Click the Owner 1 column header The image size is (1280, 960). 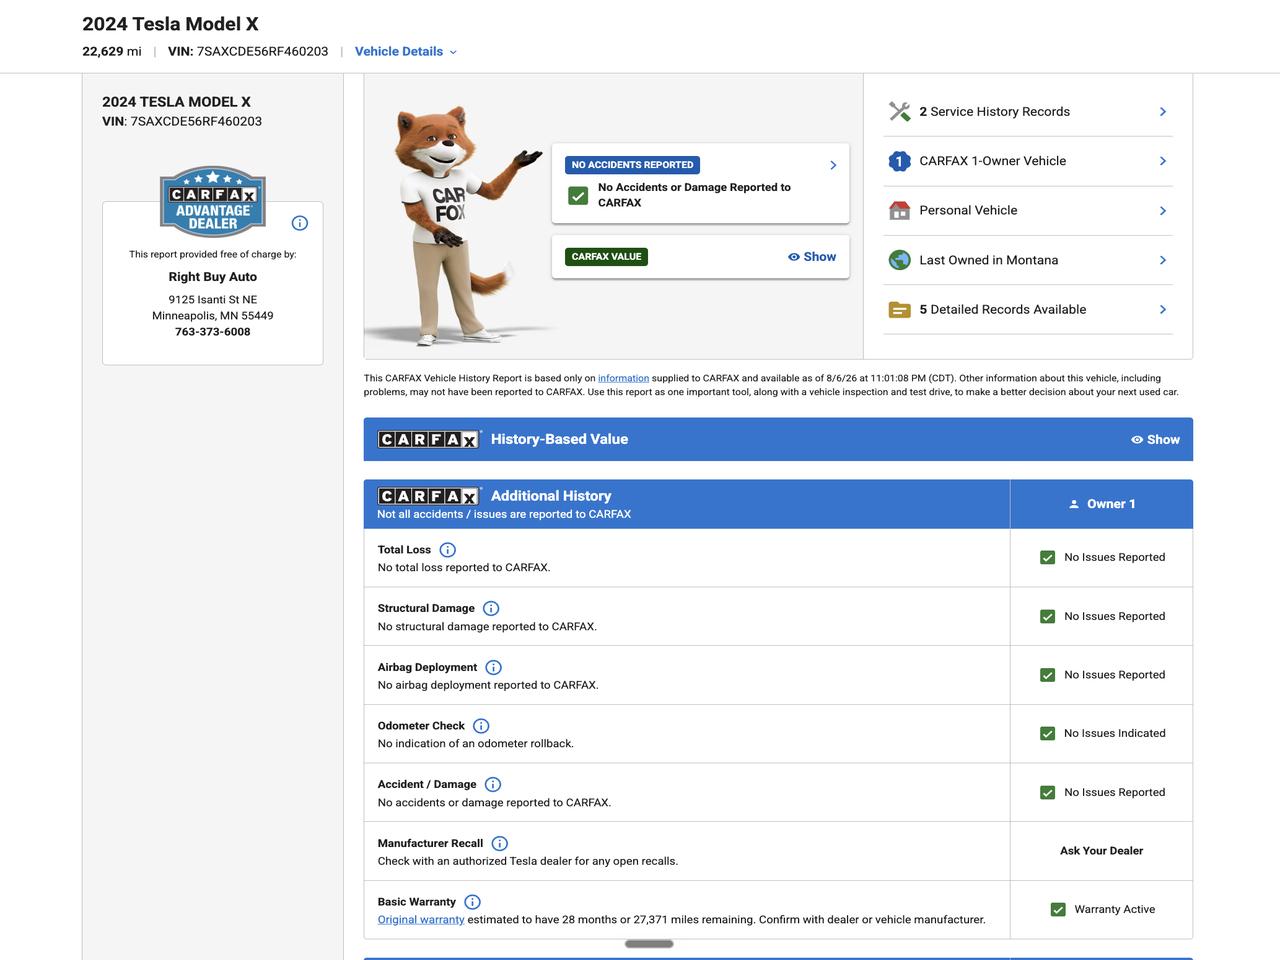pos(1101,504)
